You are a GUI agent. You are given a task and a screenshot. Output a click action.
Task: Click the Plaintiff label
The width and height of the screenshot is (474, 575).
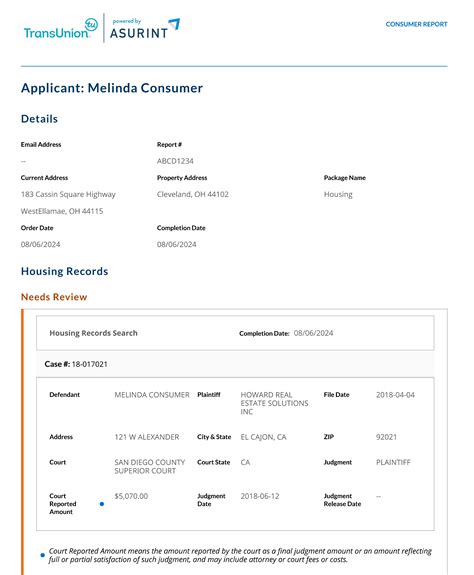click(209, 395)
